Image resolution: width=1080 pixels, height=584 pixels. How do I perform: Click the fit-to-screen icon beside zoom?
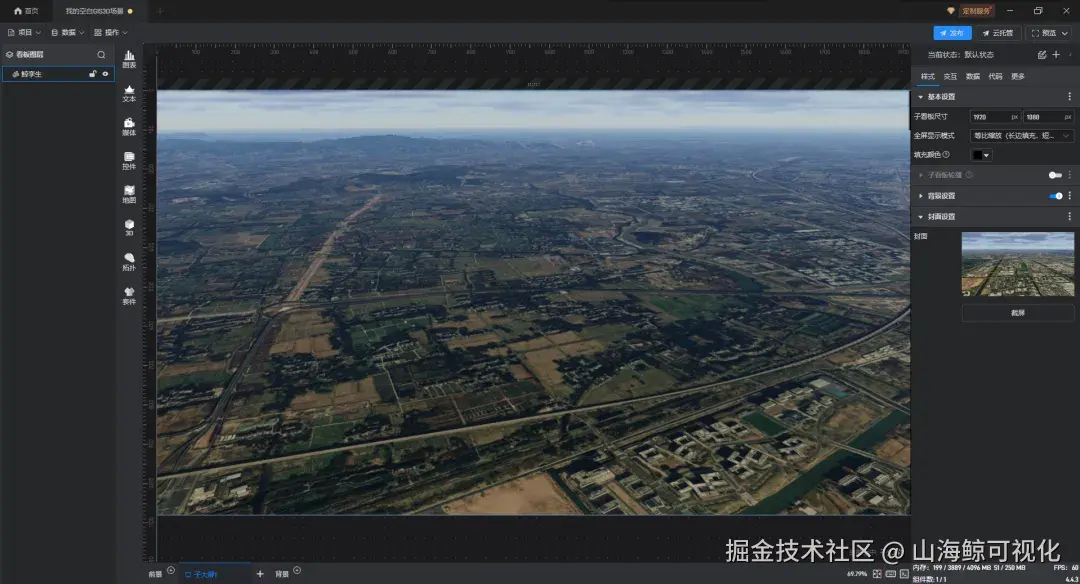(877, 574)
